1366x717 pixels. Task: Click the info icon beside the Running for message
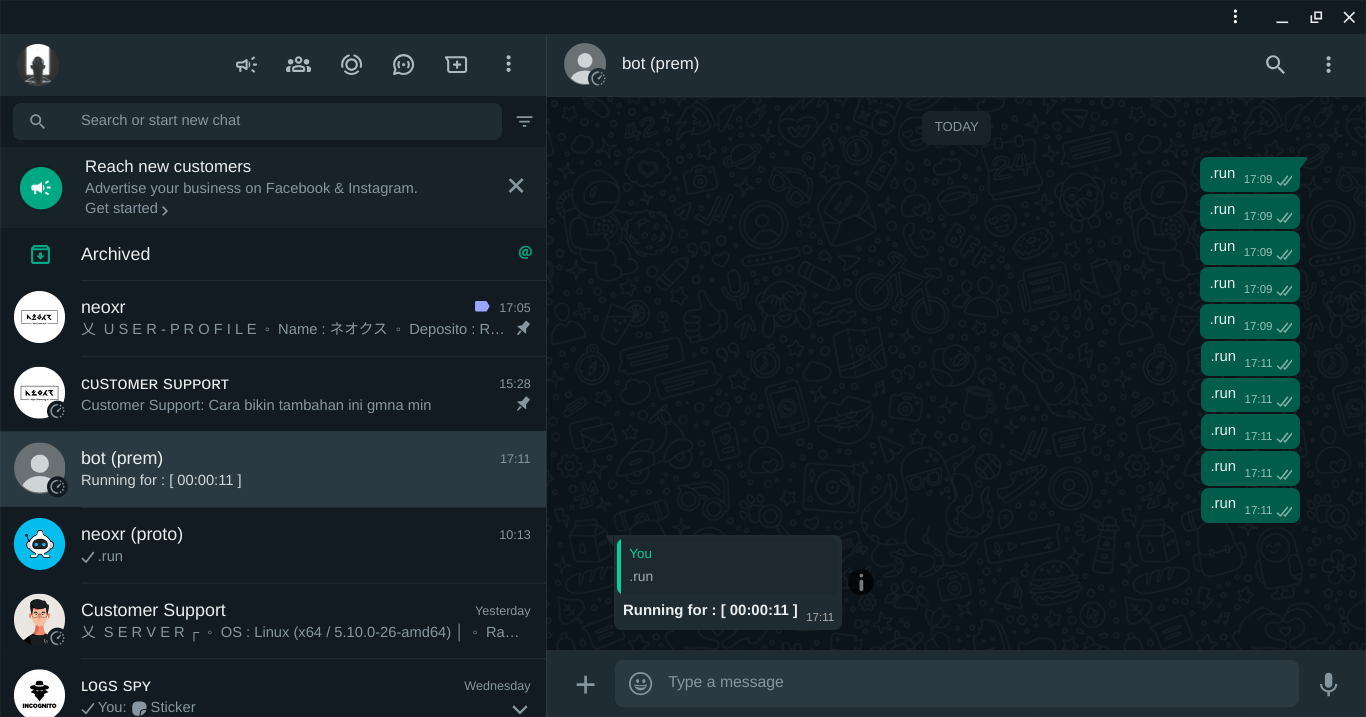[x=861, y=582]
